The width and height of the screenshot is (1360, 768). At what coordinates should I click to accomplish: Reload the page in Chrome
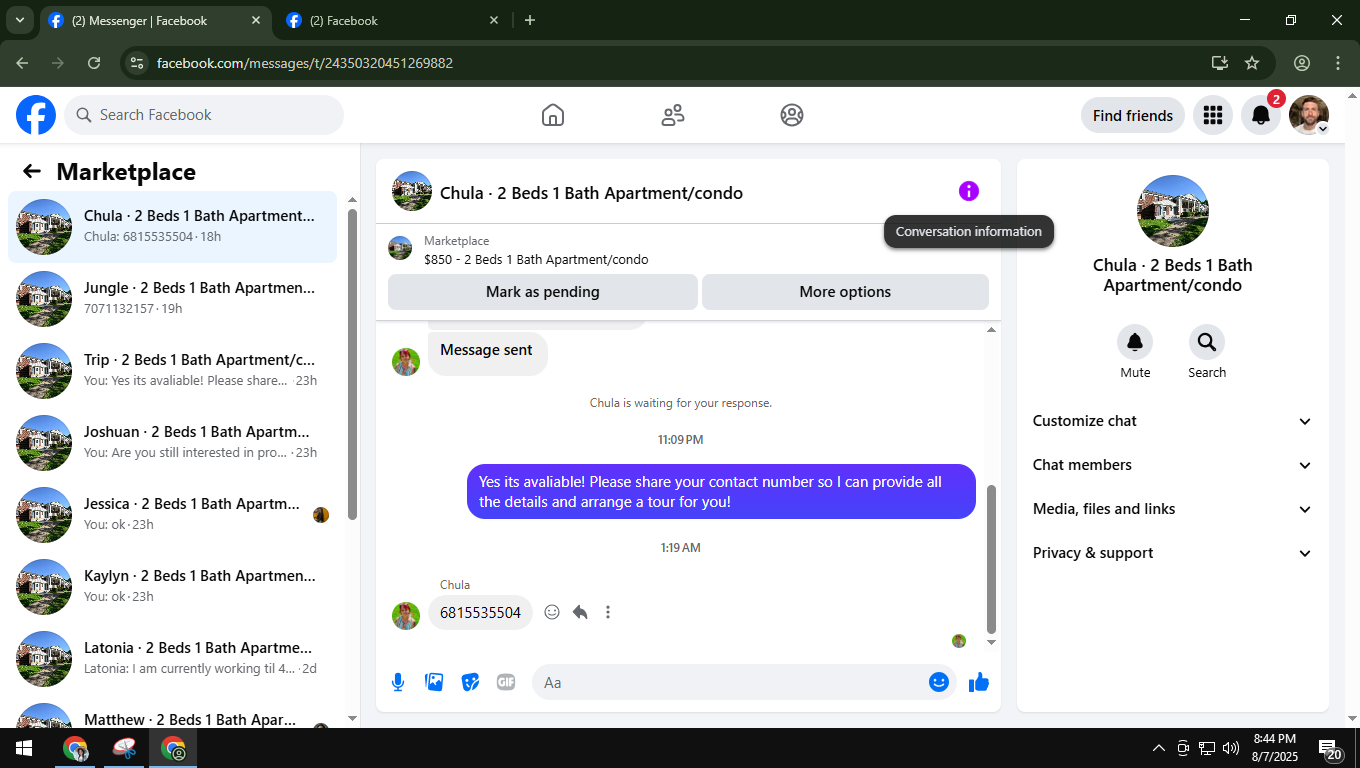pyautogui.click(x=94, y=63)
